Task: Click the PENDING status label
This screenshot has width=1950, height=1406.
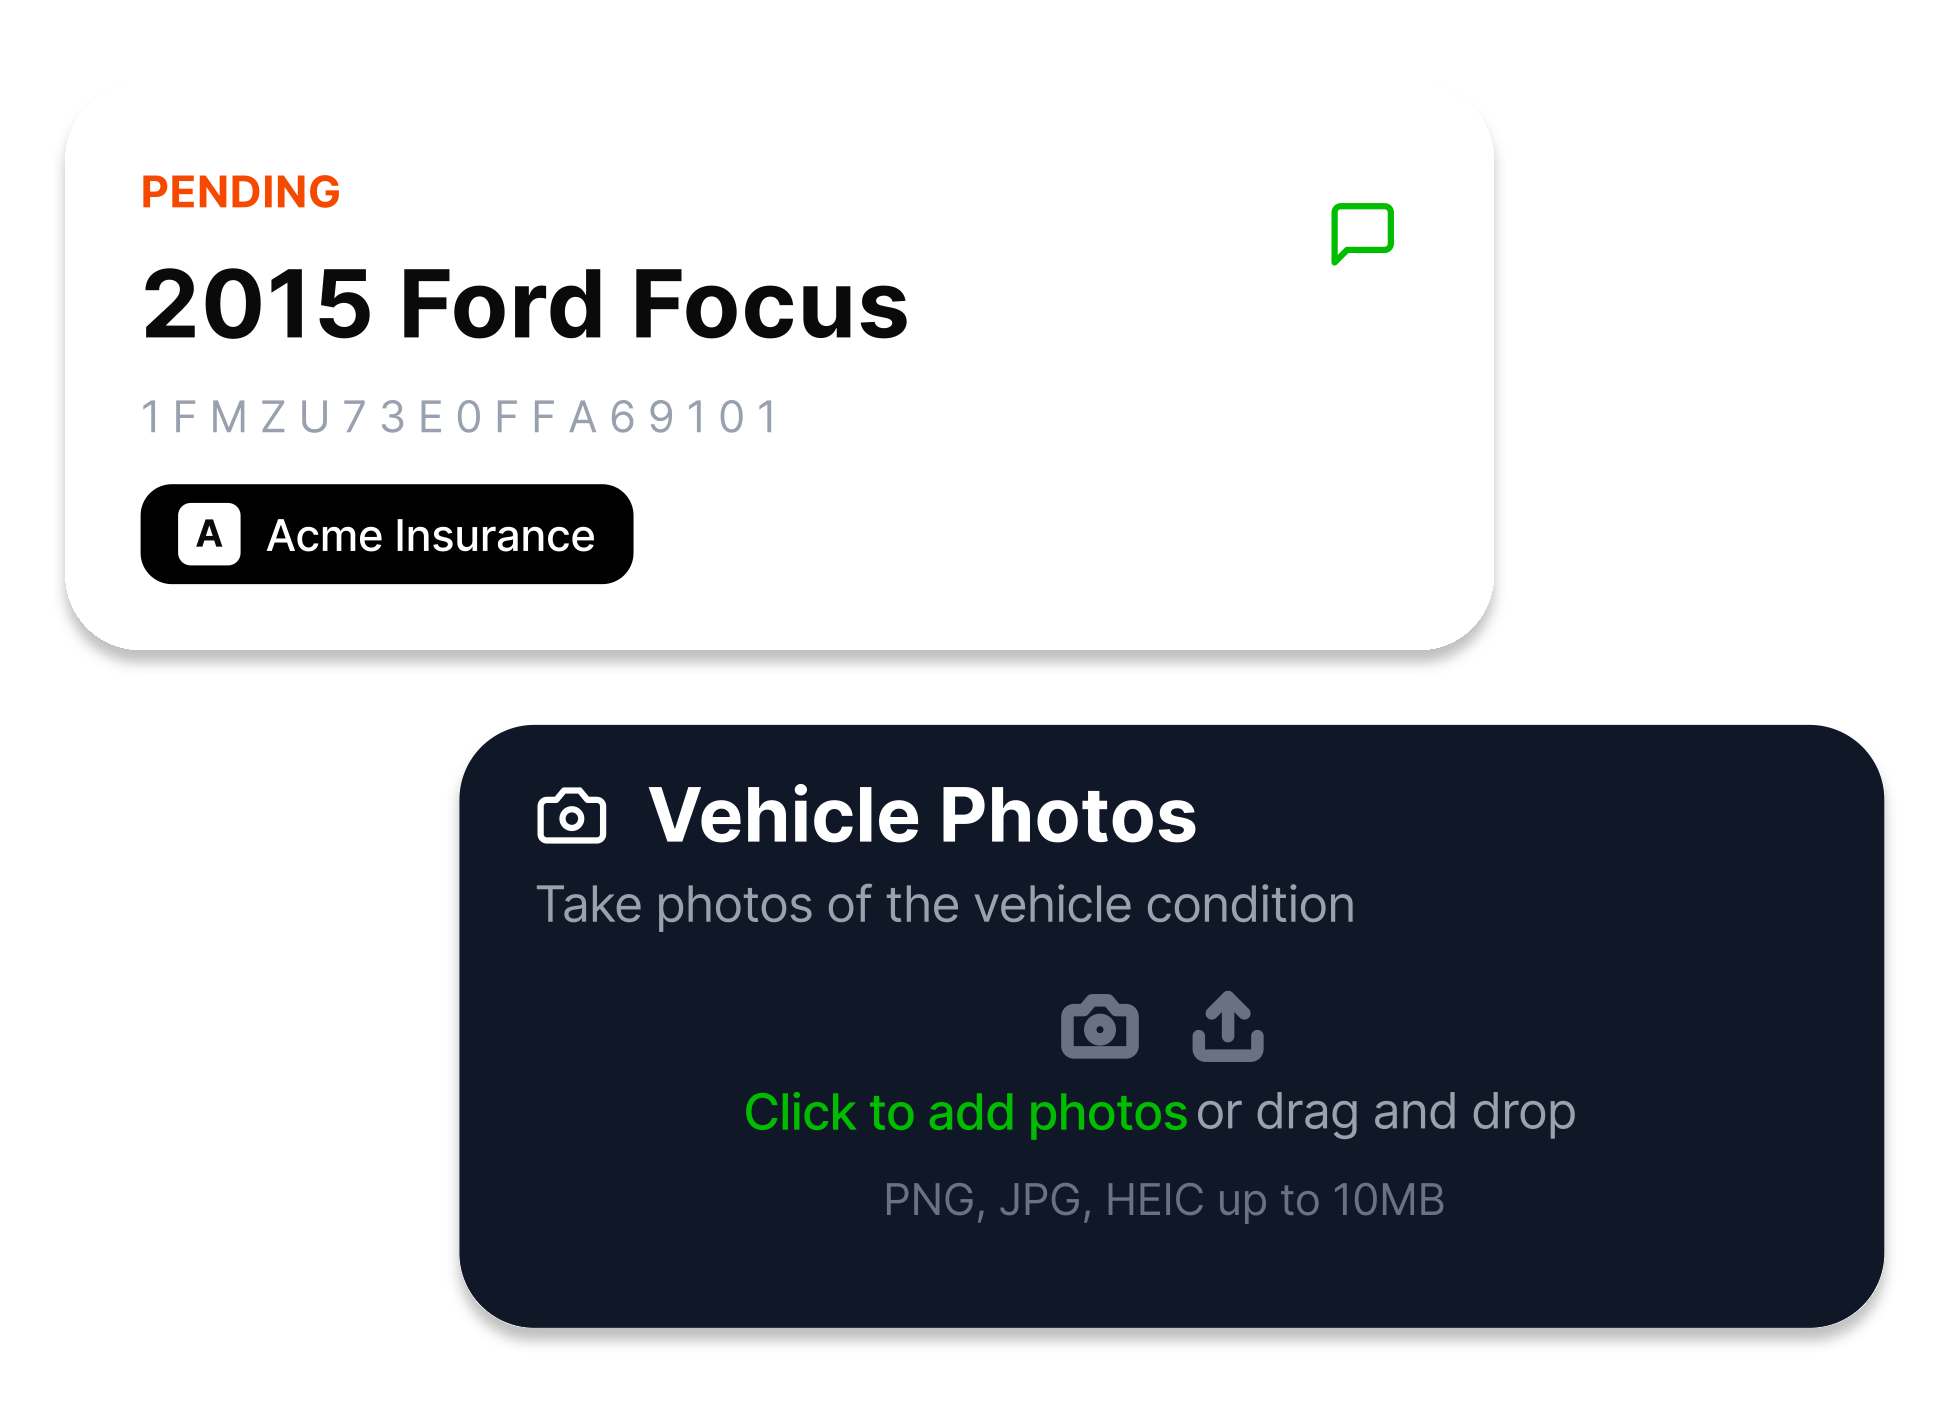Action: point(240,191)
